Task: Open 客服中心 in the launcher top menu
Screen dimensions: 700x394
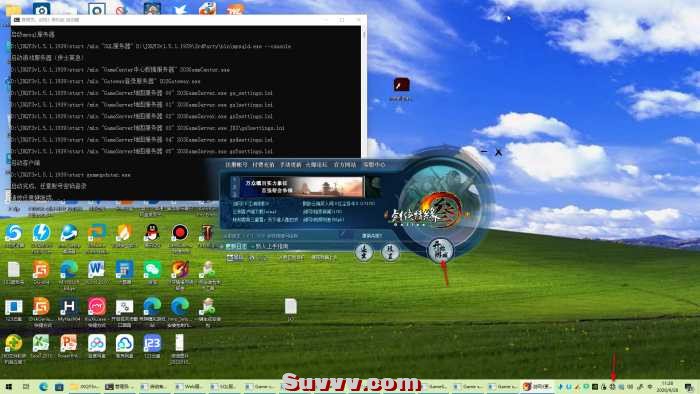Action: [x=374, y=165]
